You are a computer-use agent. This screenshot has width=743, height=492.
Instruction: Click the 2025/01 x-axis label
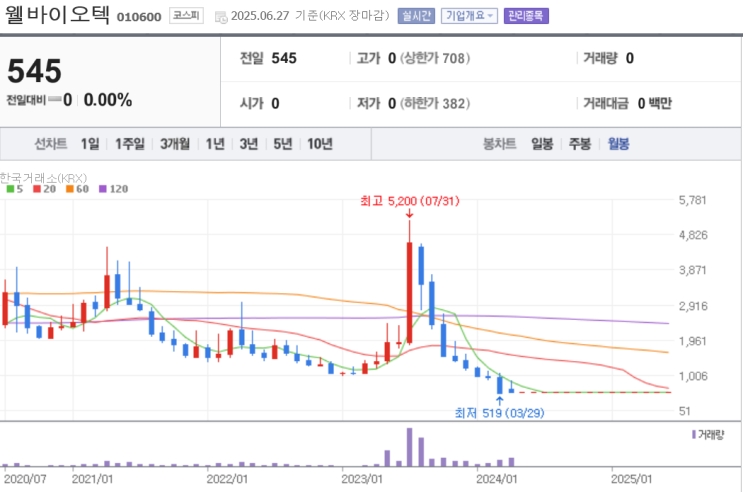click(x=631, y=479)
